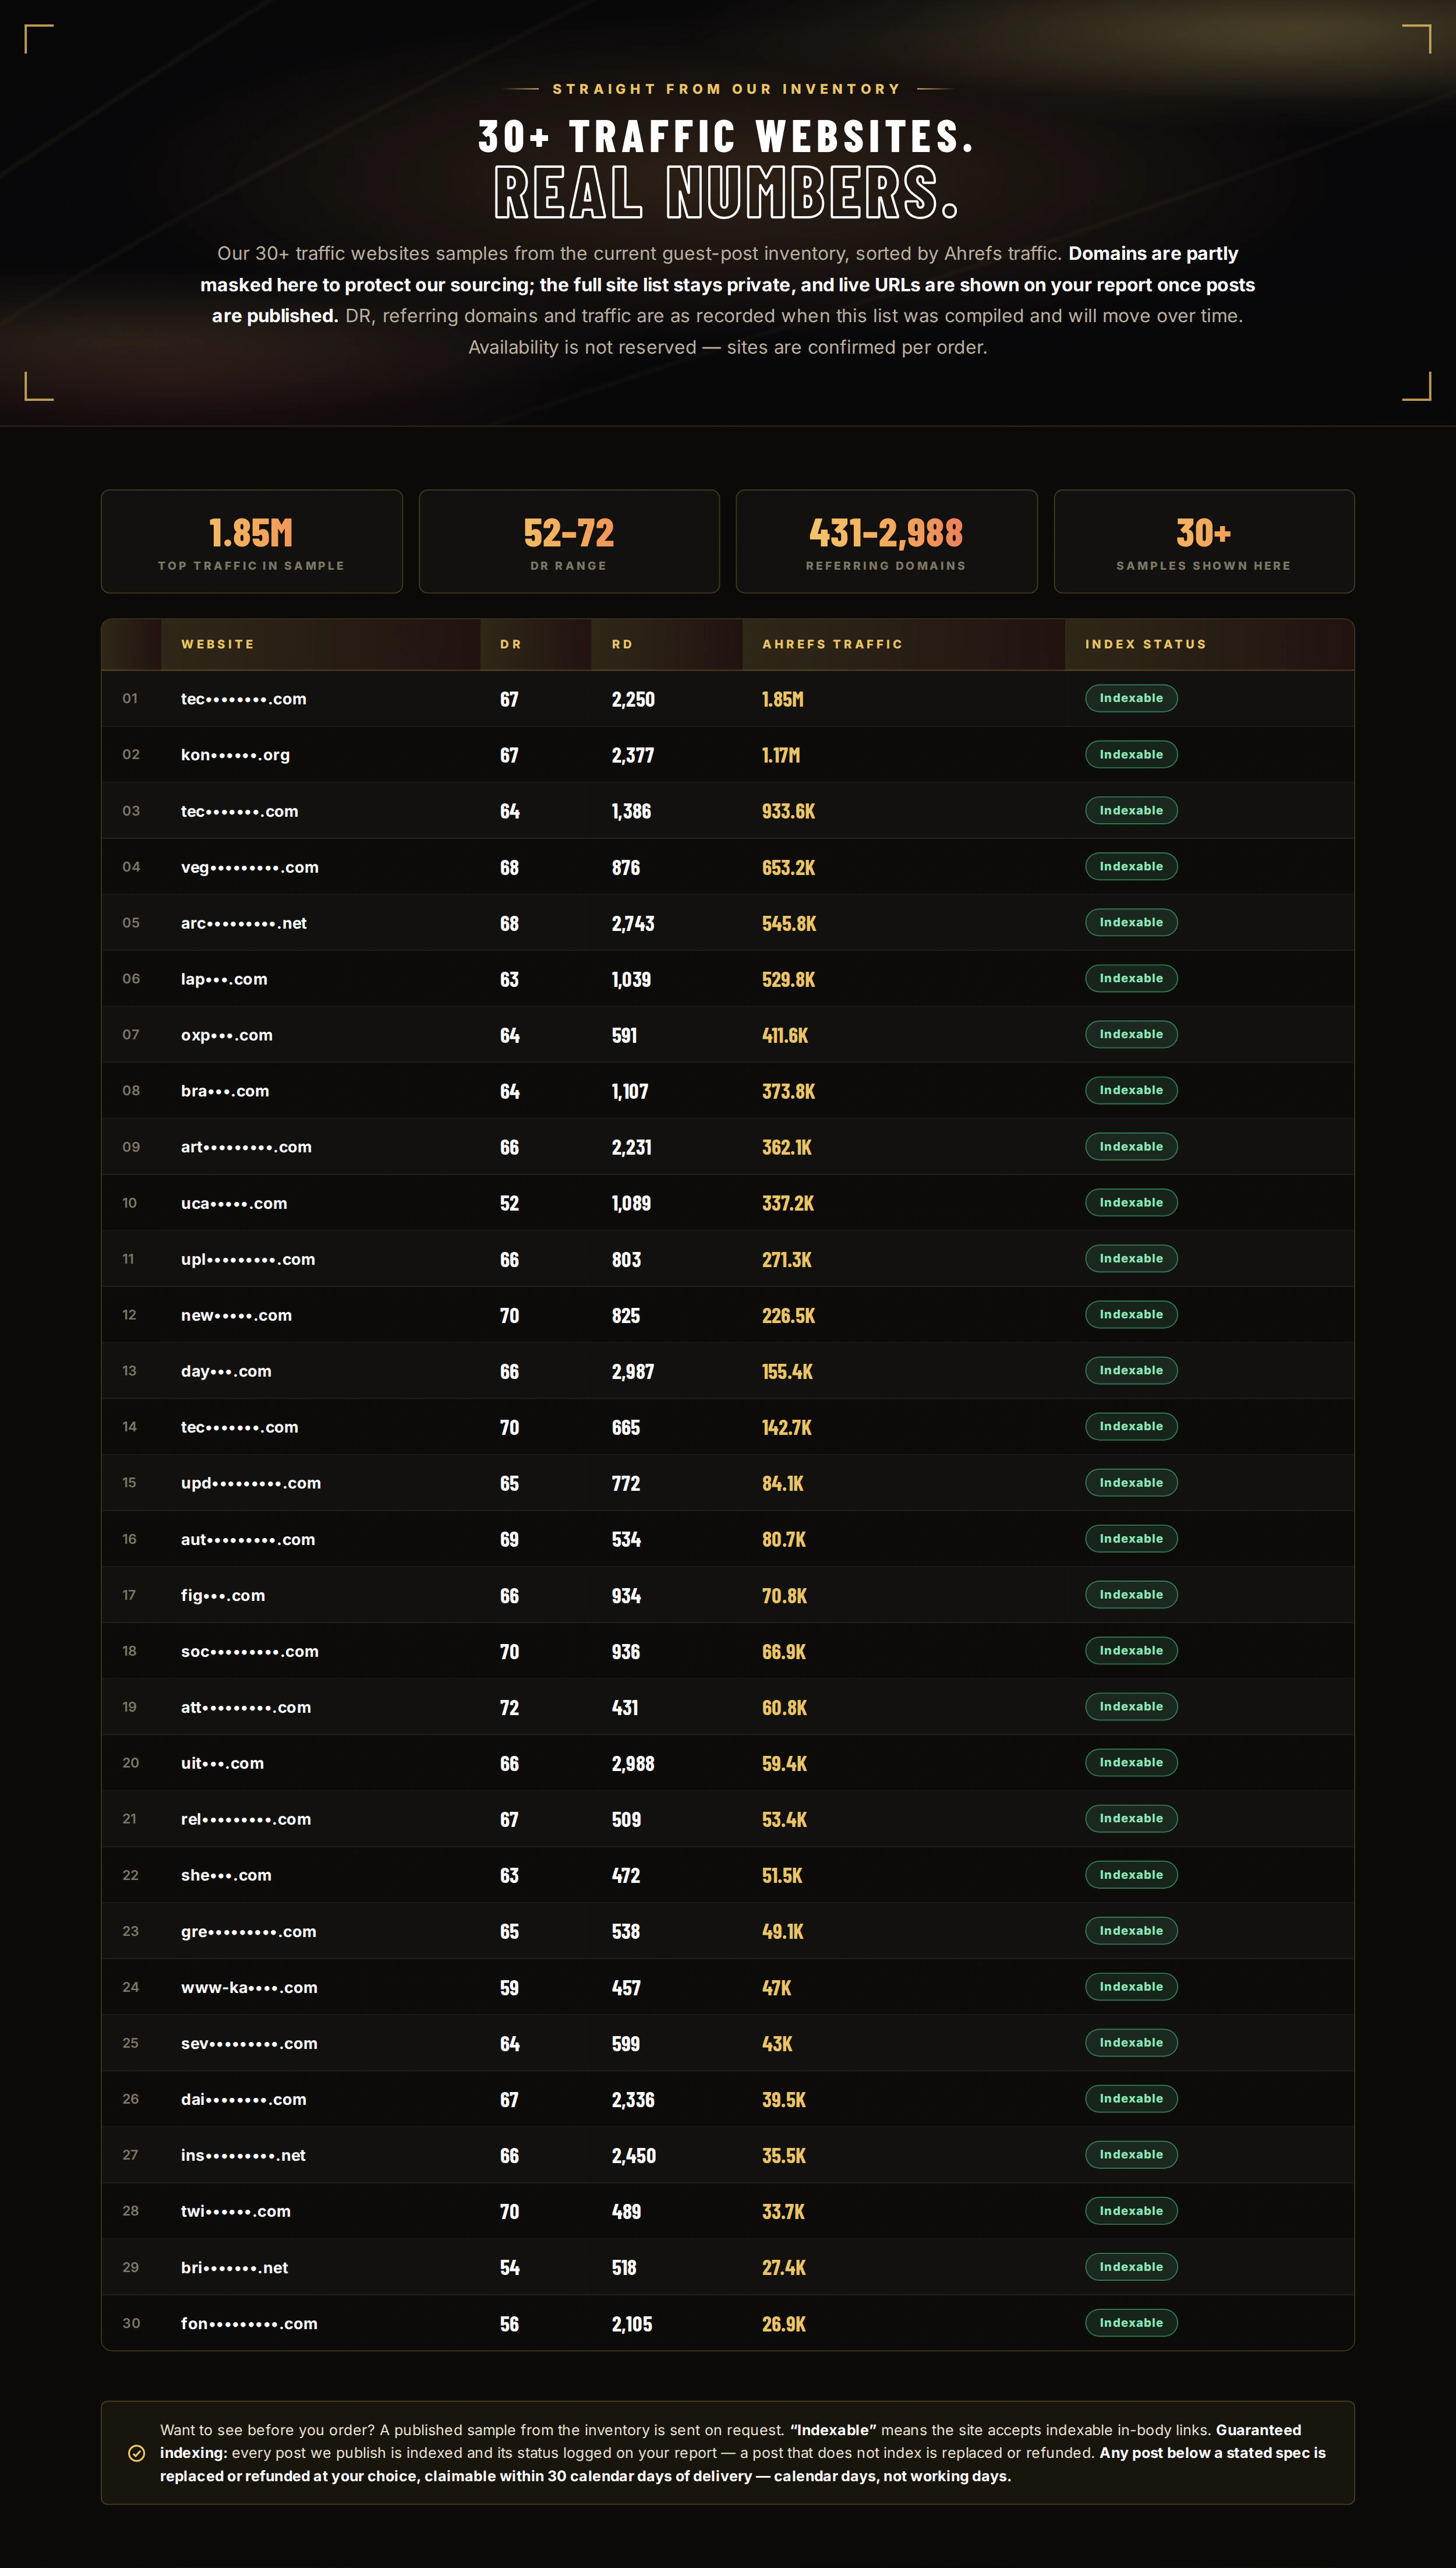Click the RD value 2,377
The width and height of the screenshot is (1456, 2568).
tap(633, 755)
